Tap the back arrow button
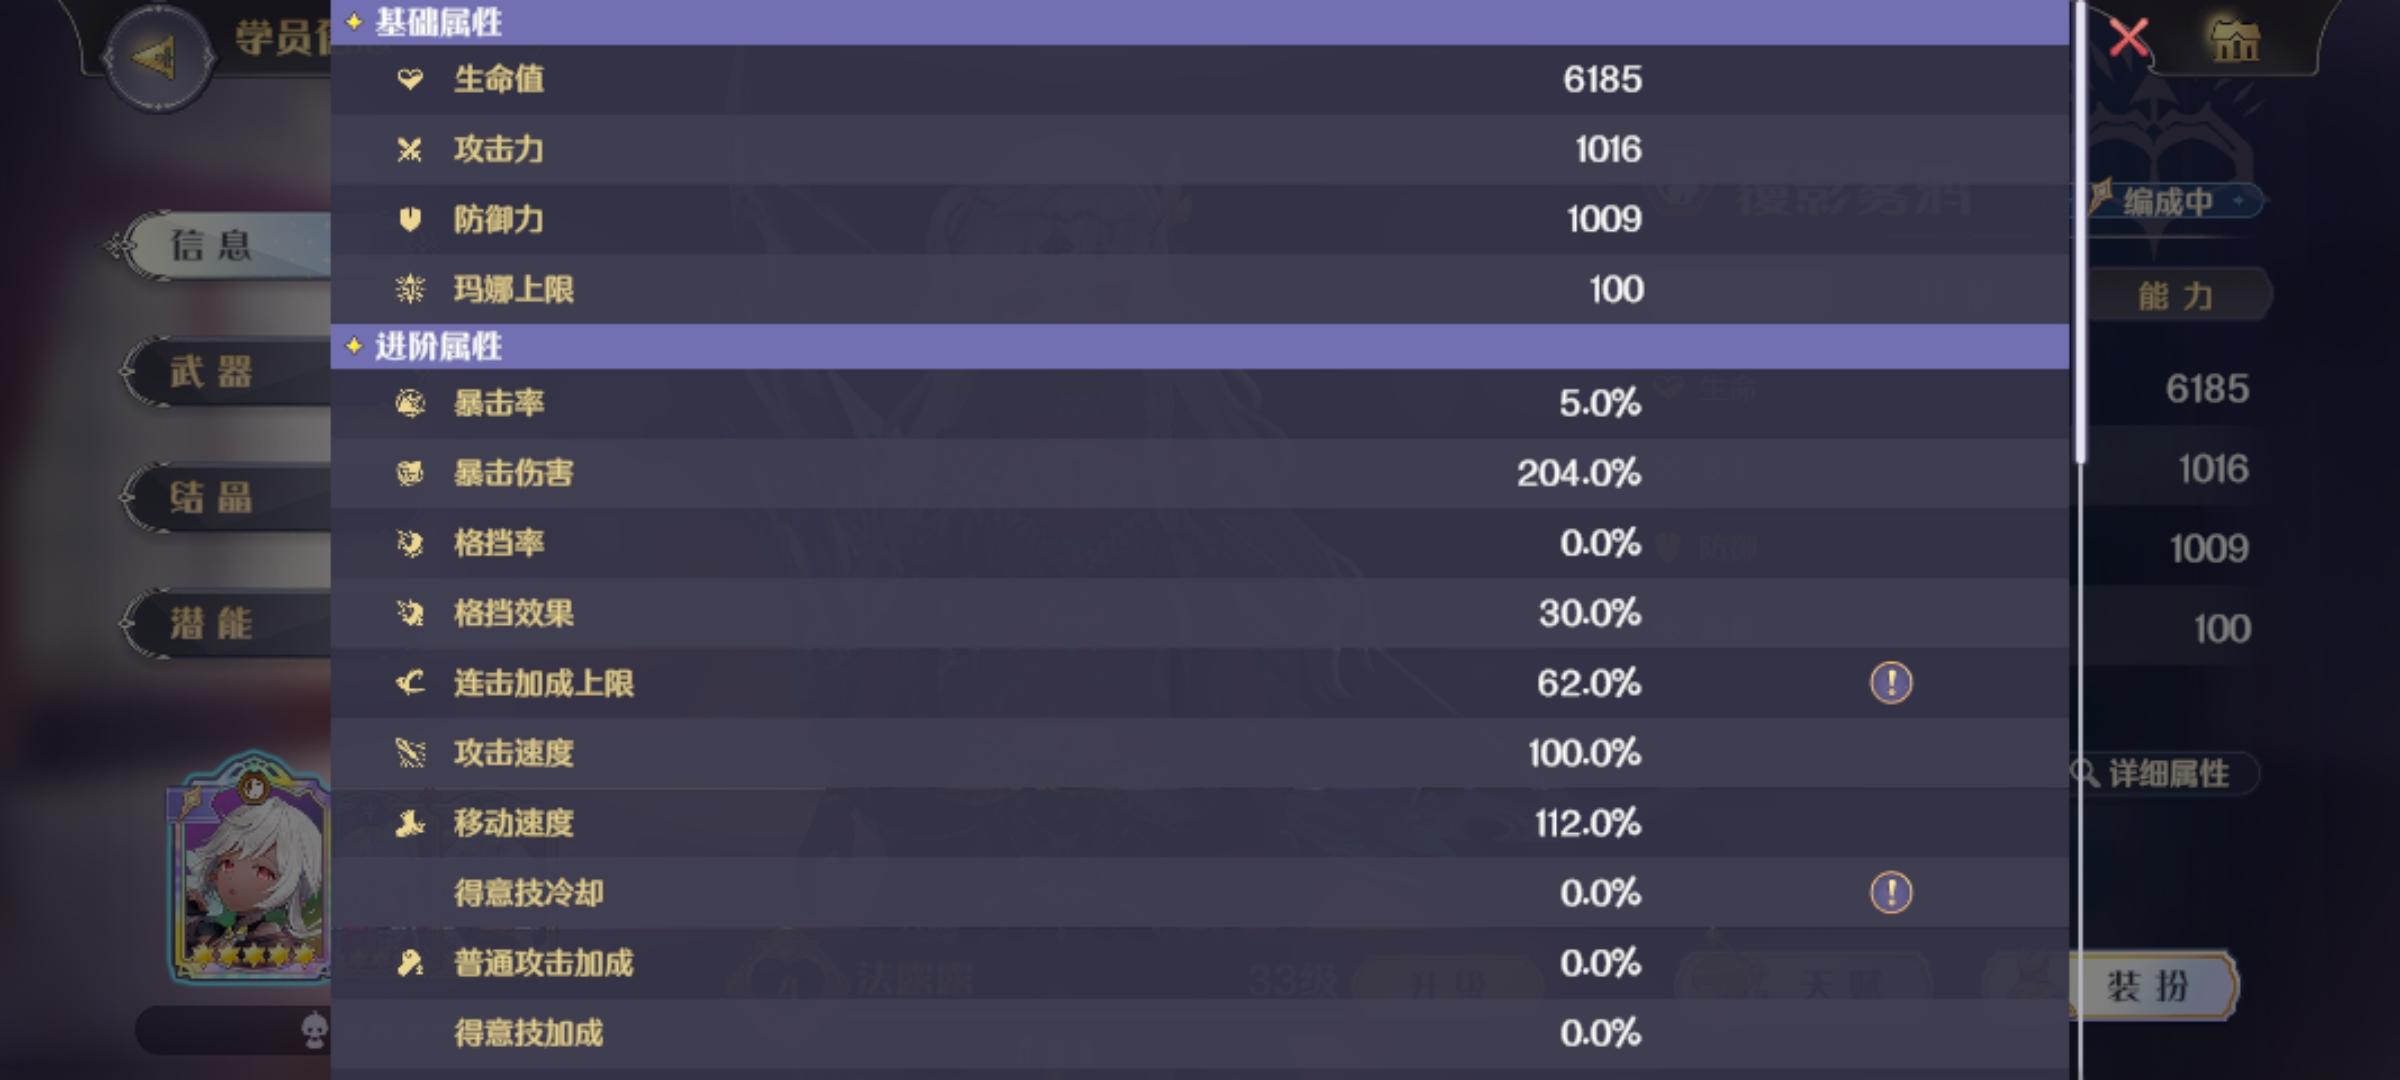Screen dimensions: 2400x1080 click(156, 56)
